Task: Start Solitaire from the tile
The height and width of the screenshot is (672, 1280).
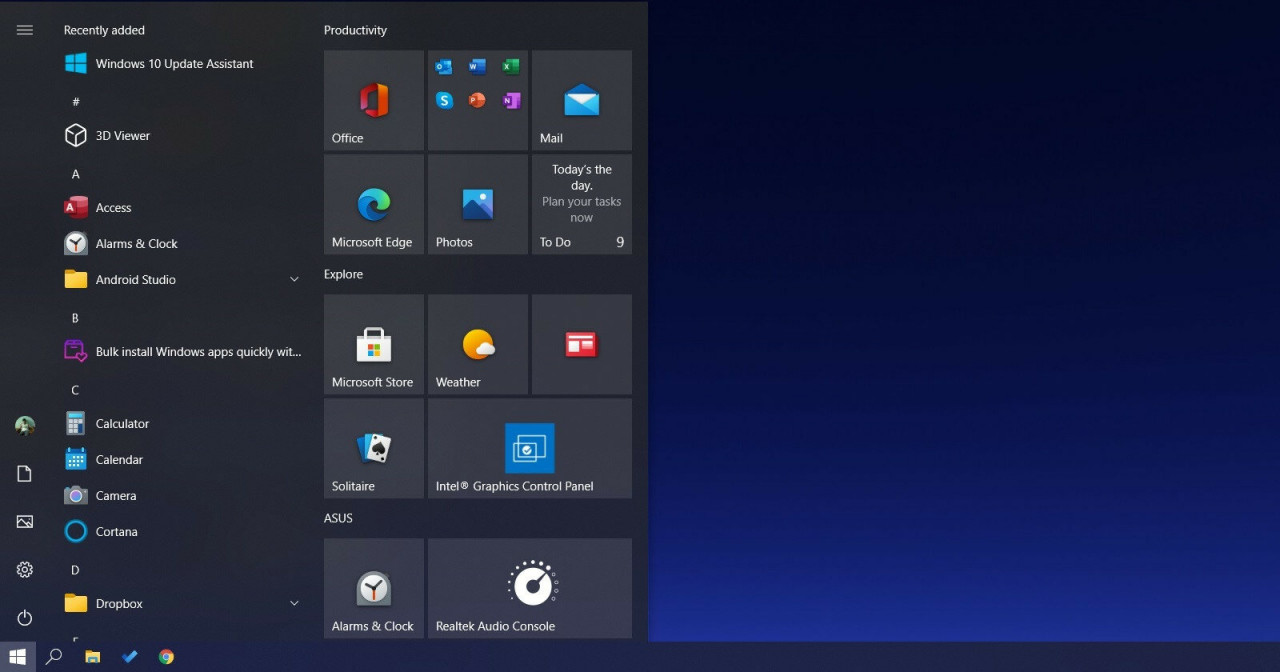Action: pyautogui.click(x=373, y=449)
